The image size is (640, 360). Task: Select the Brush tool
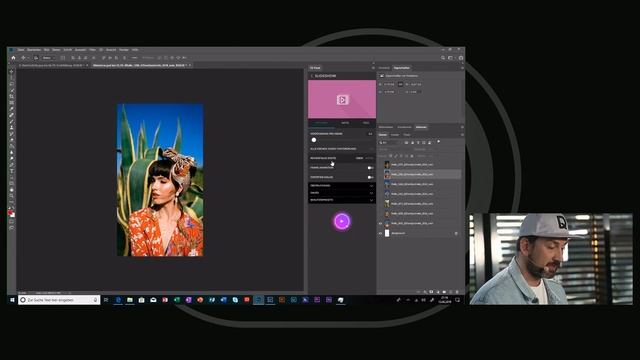11,121
